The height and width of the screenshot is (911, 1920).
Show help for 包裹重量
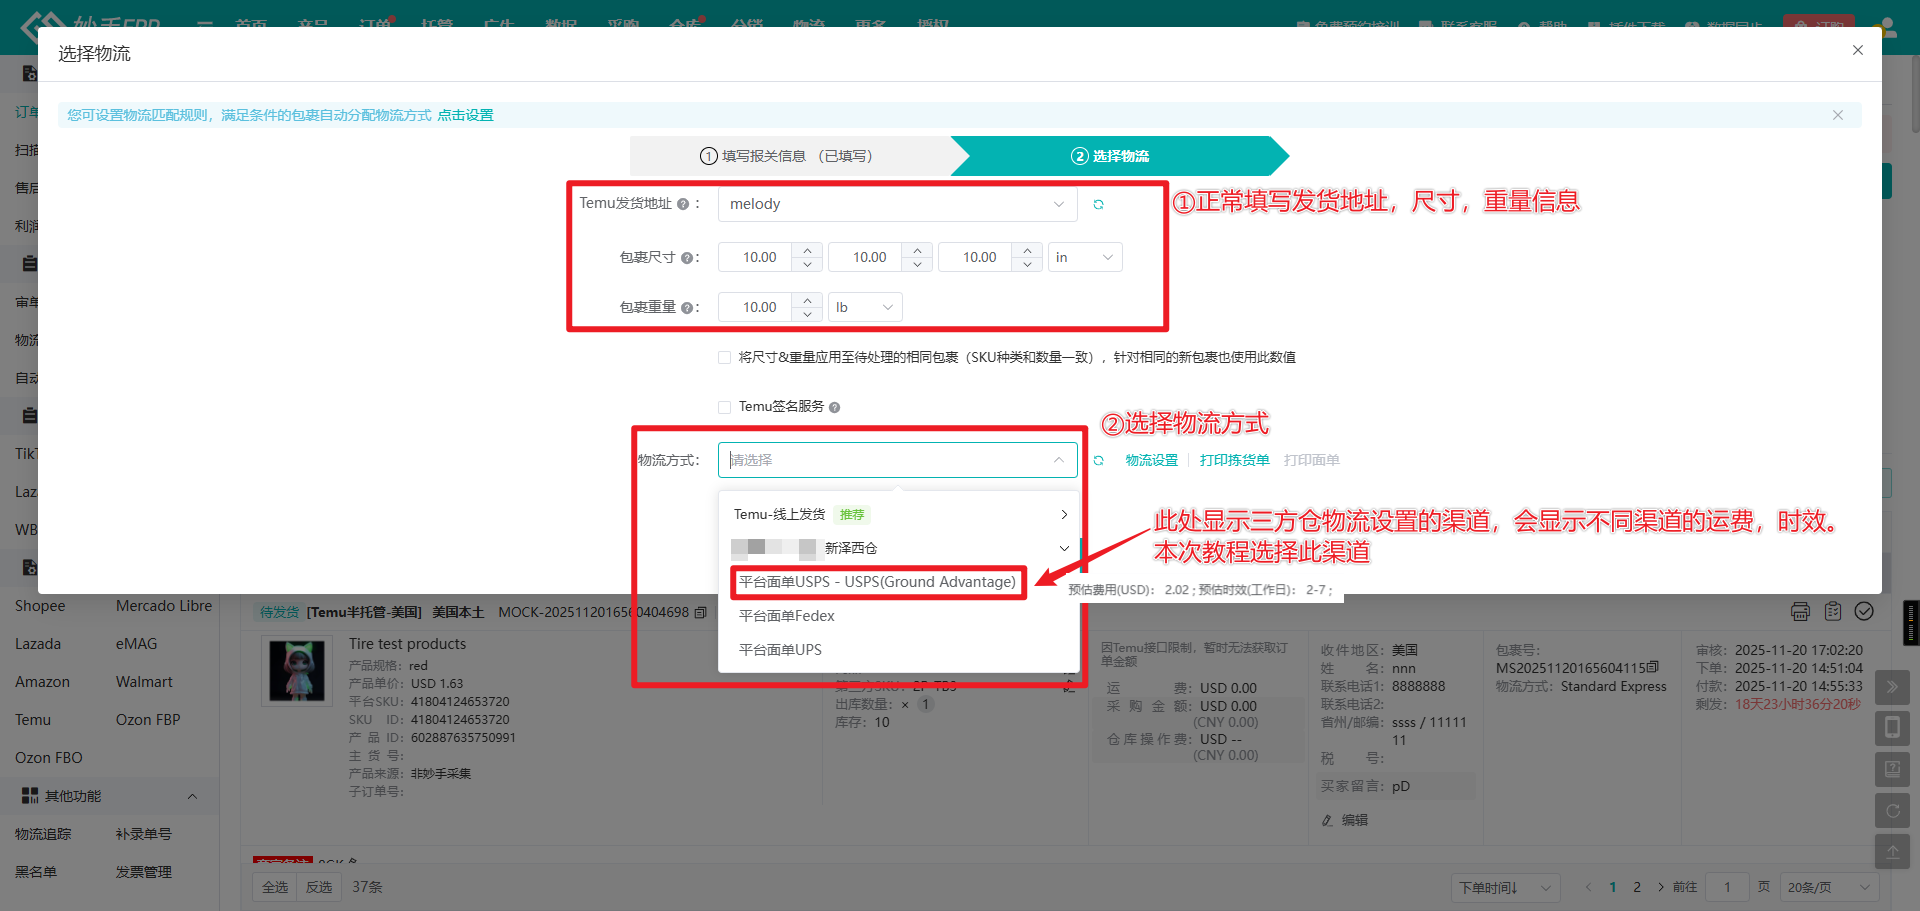point(687,308)
